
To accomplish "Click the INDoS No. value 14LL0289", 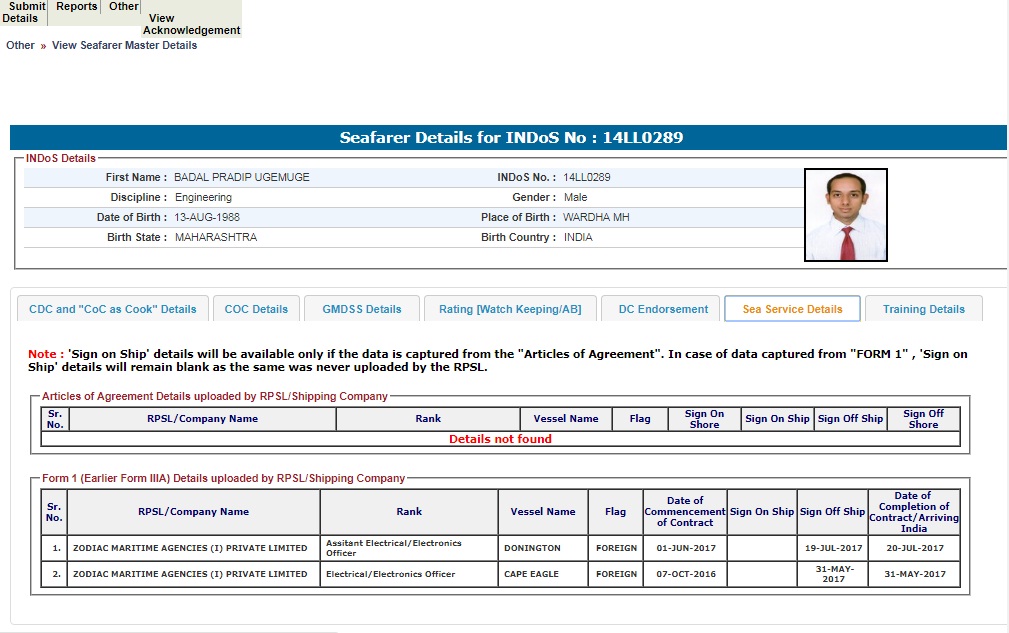I will (587, 177).
